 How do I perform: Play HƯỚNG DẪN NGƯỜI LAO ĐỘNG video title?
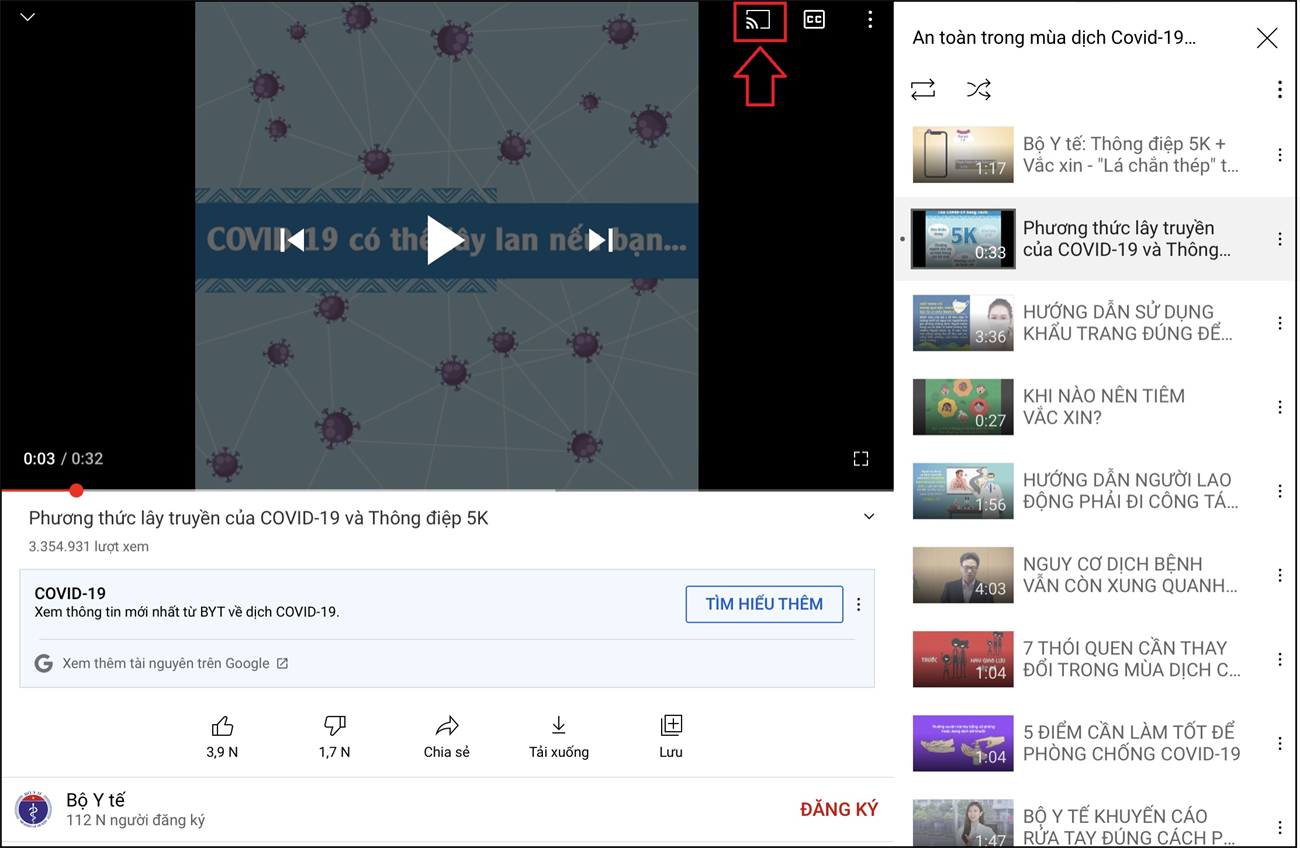[x=1130, y=491]
